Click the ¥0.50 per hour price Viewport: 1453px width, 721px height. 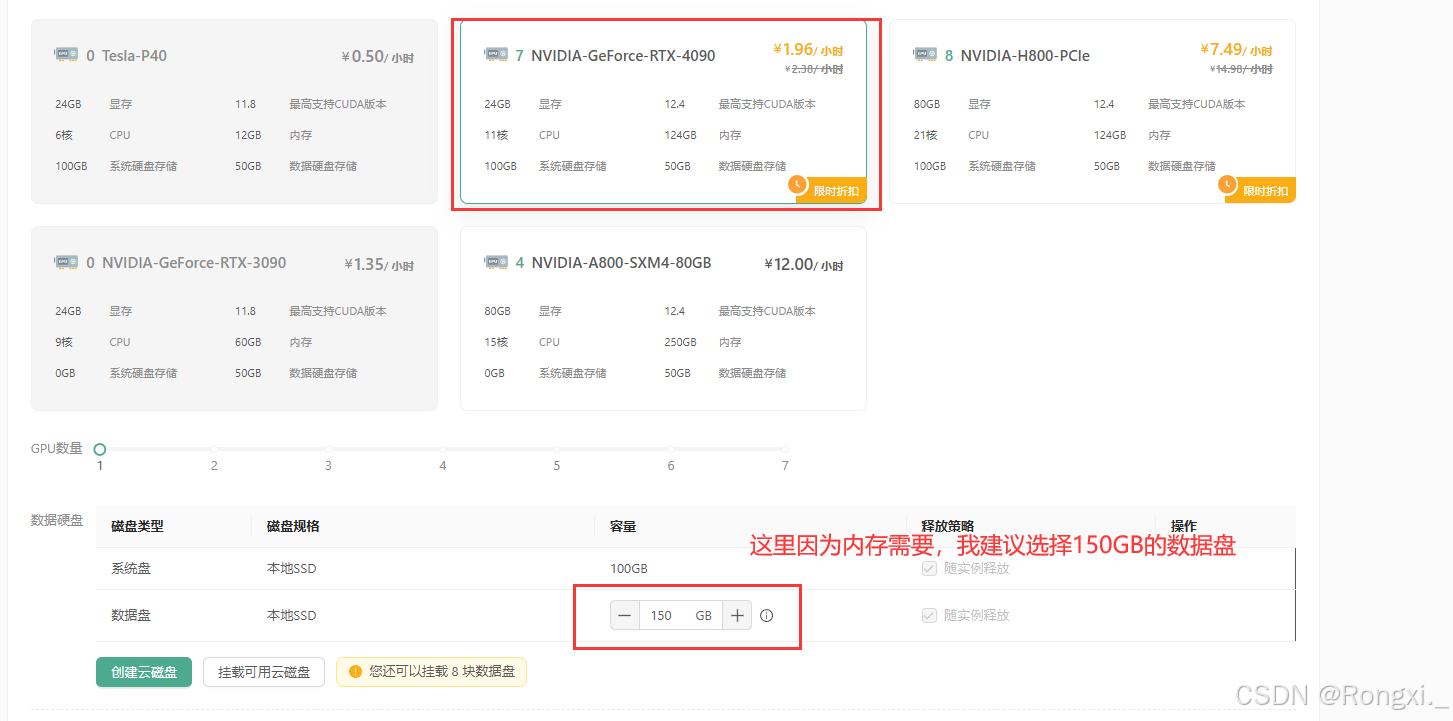(378, 57)
